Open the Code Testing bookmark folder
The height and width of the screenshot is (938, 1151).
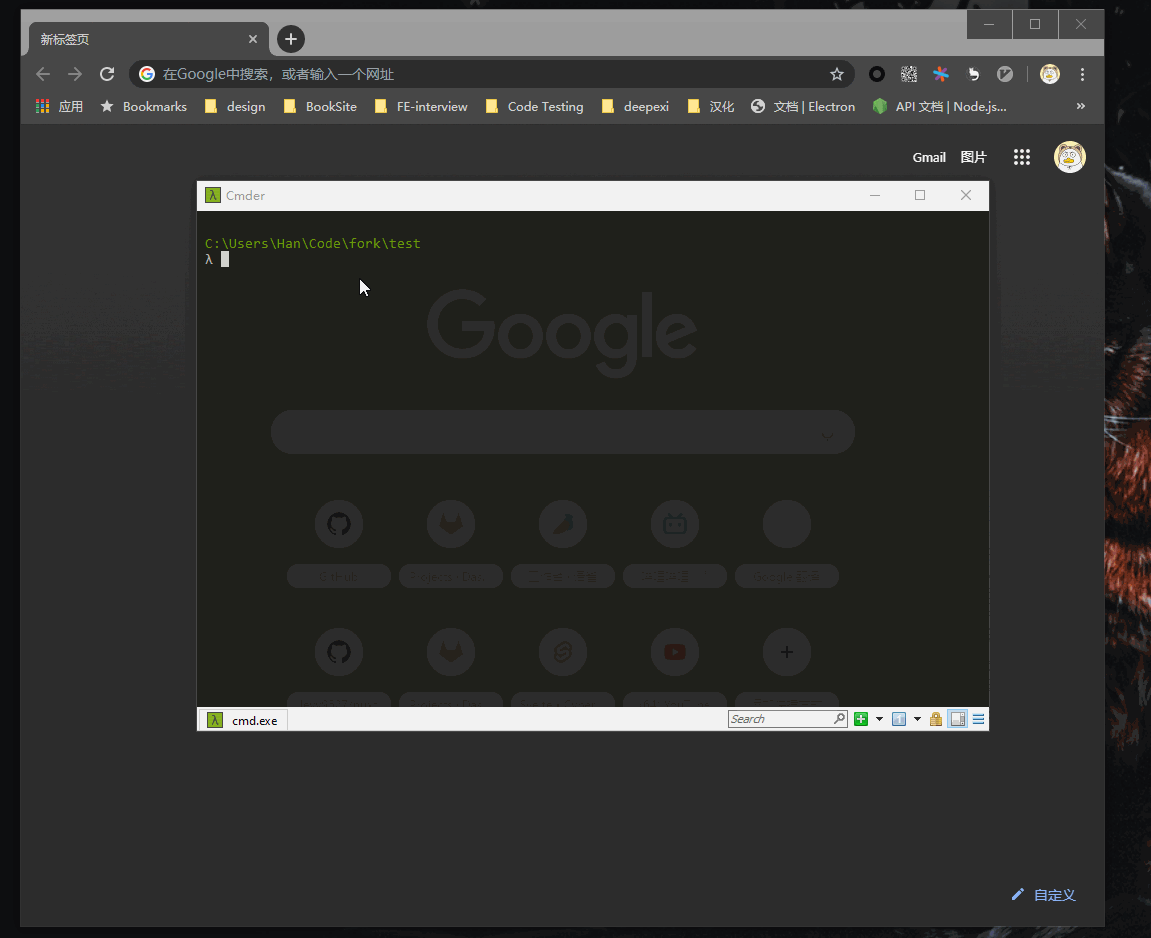click(535, 106)
